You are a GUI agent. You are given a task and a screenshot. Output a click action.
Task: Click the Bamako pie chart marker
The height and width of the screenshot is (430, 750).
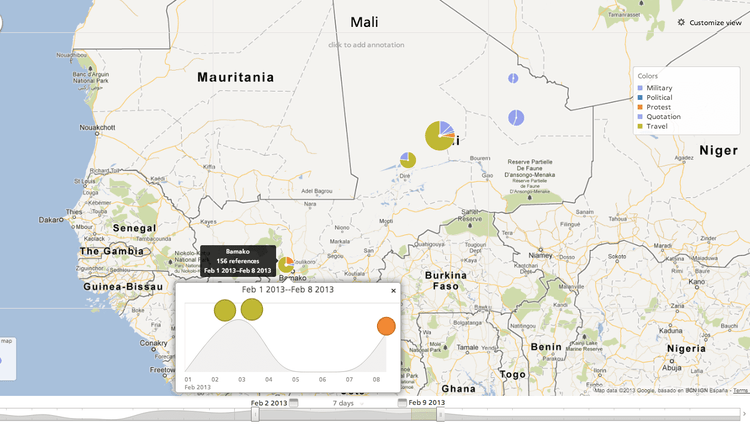(x=287, y=265)
